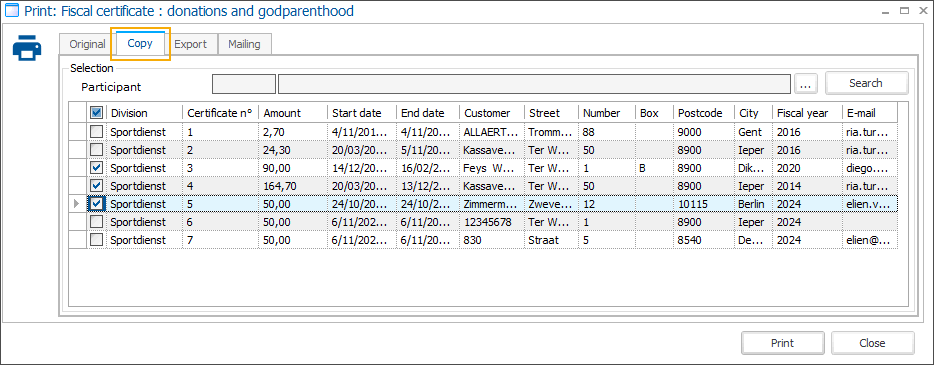Sort by the Start date column header
Viewport: 934px width, 365px height.
pyautogui.click(x=362, y=113)
